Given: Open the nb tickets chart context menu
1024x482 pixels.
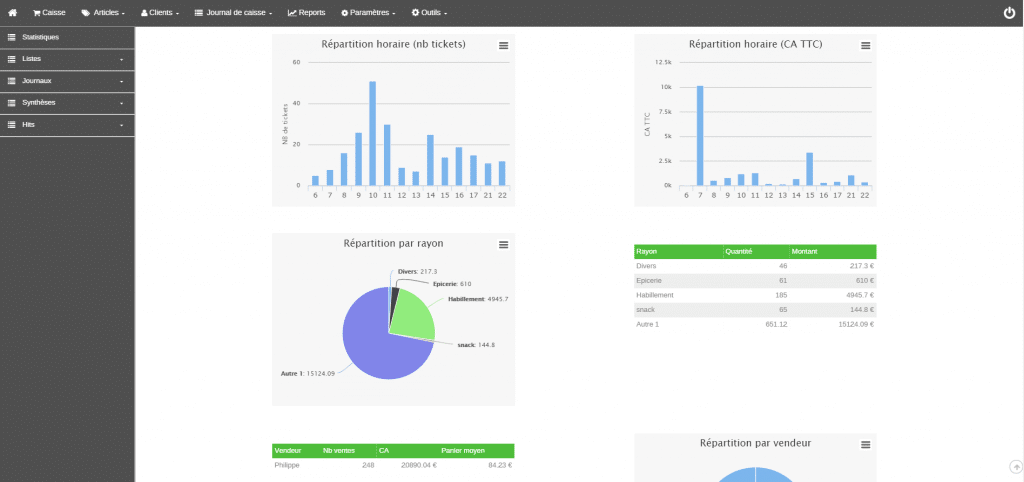Looking at the screenshot, I should (504, 45).
